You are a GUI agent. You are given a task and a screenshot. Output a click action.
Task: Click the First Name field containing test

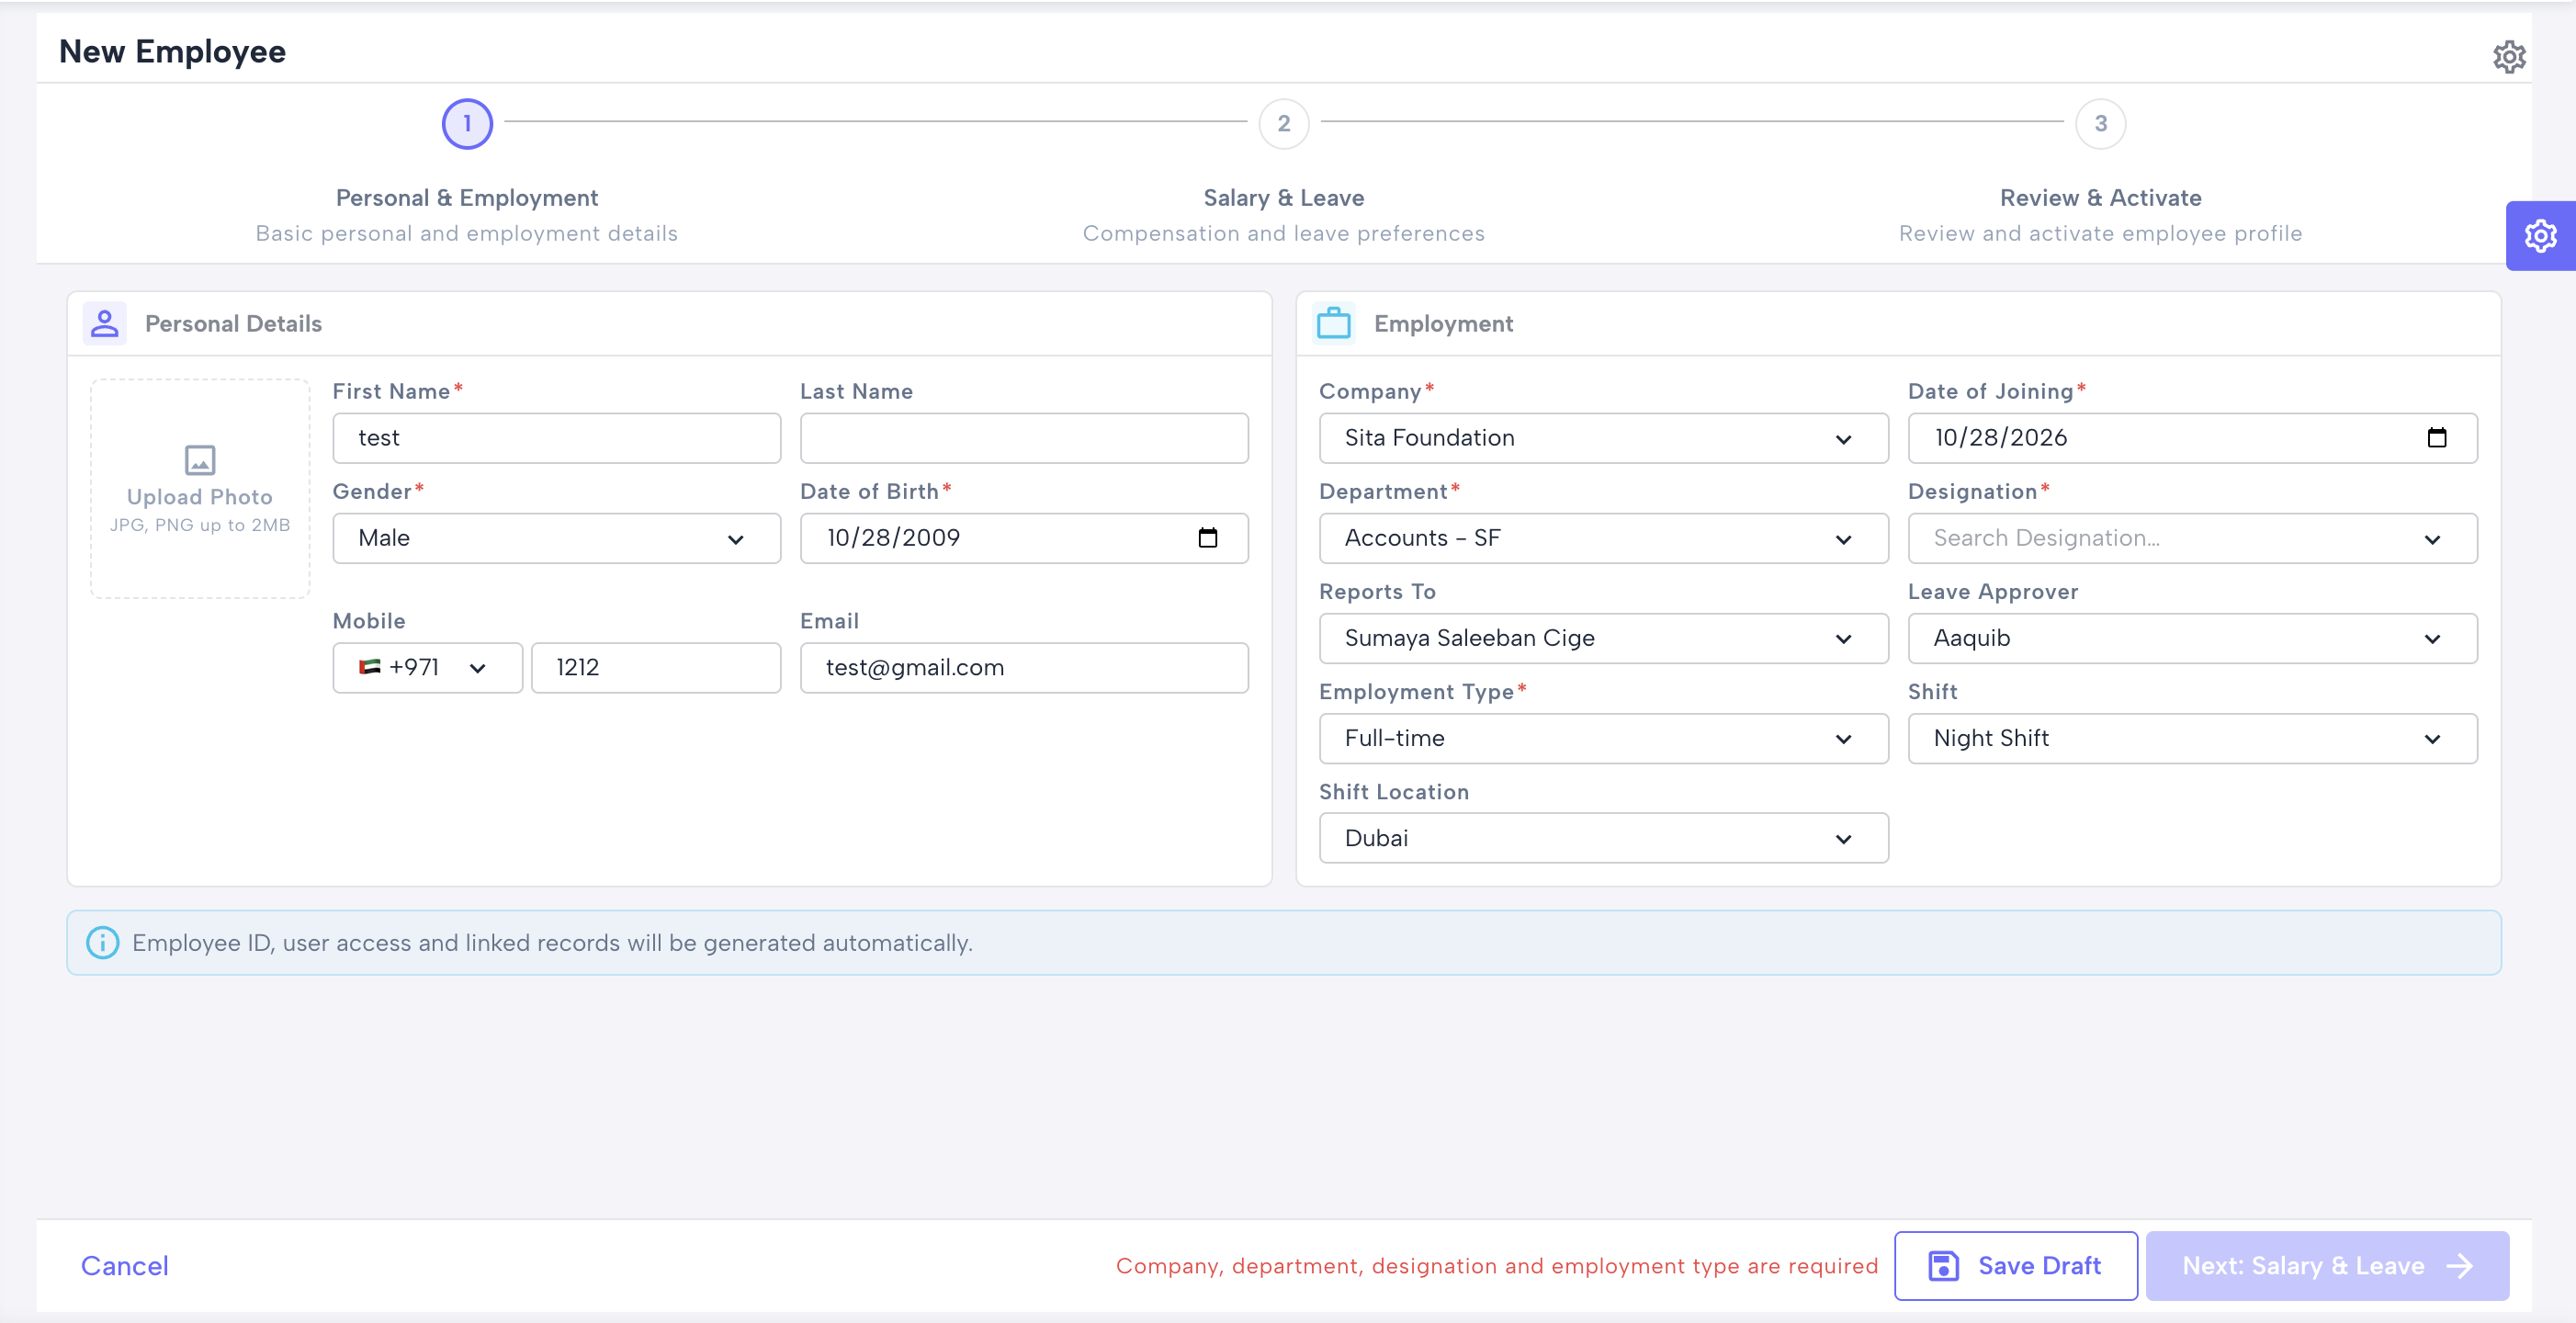click(557, 438)
